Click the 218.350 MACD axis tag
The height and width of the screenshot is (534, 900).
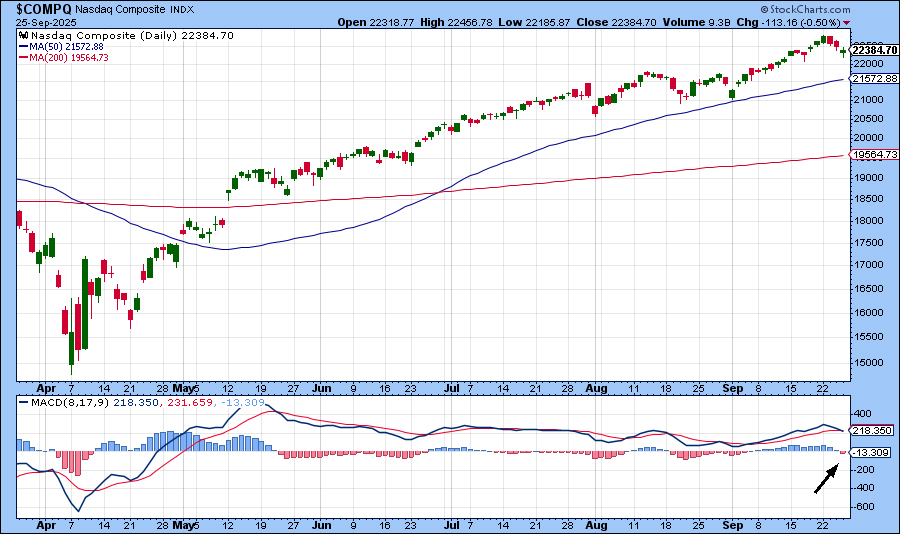click(872, 430)
